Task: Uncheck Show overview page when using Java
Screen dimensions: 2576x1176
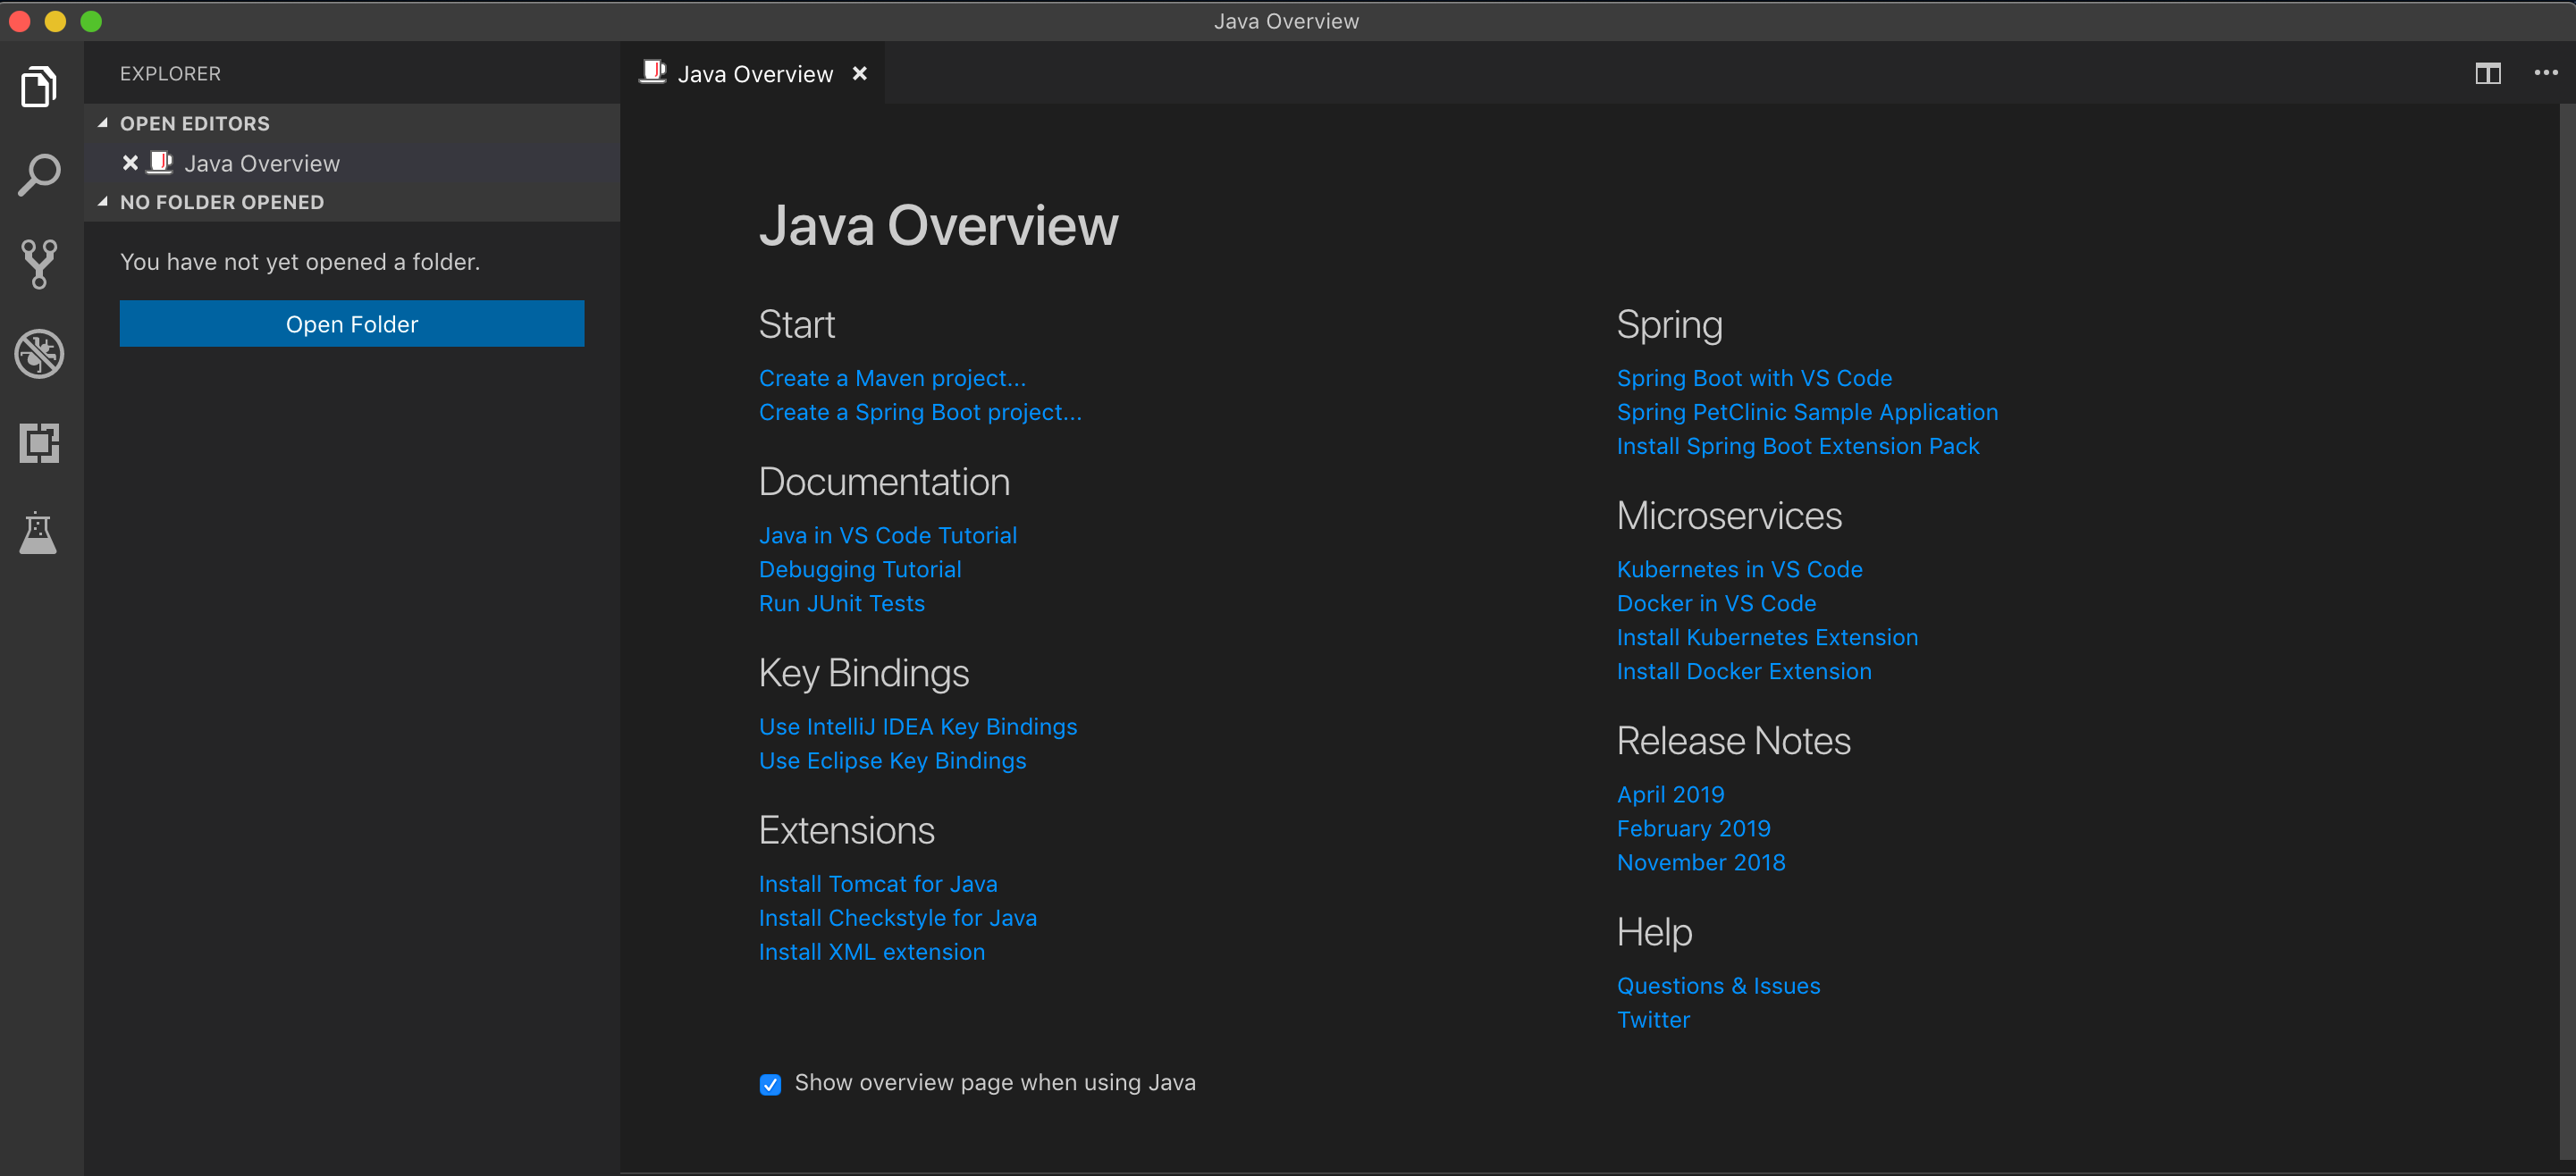Action: click(x=770, y=1084)
